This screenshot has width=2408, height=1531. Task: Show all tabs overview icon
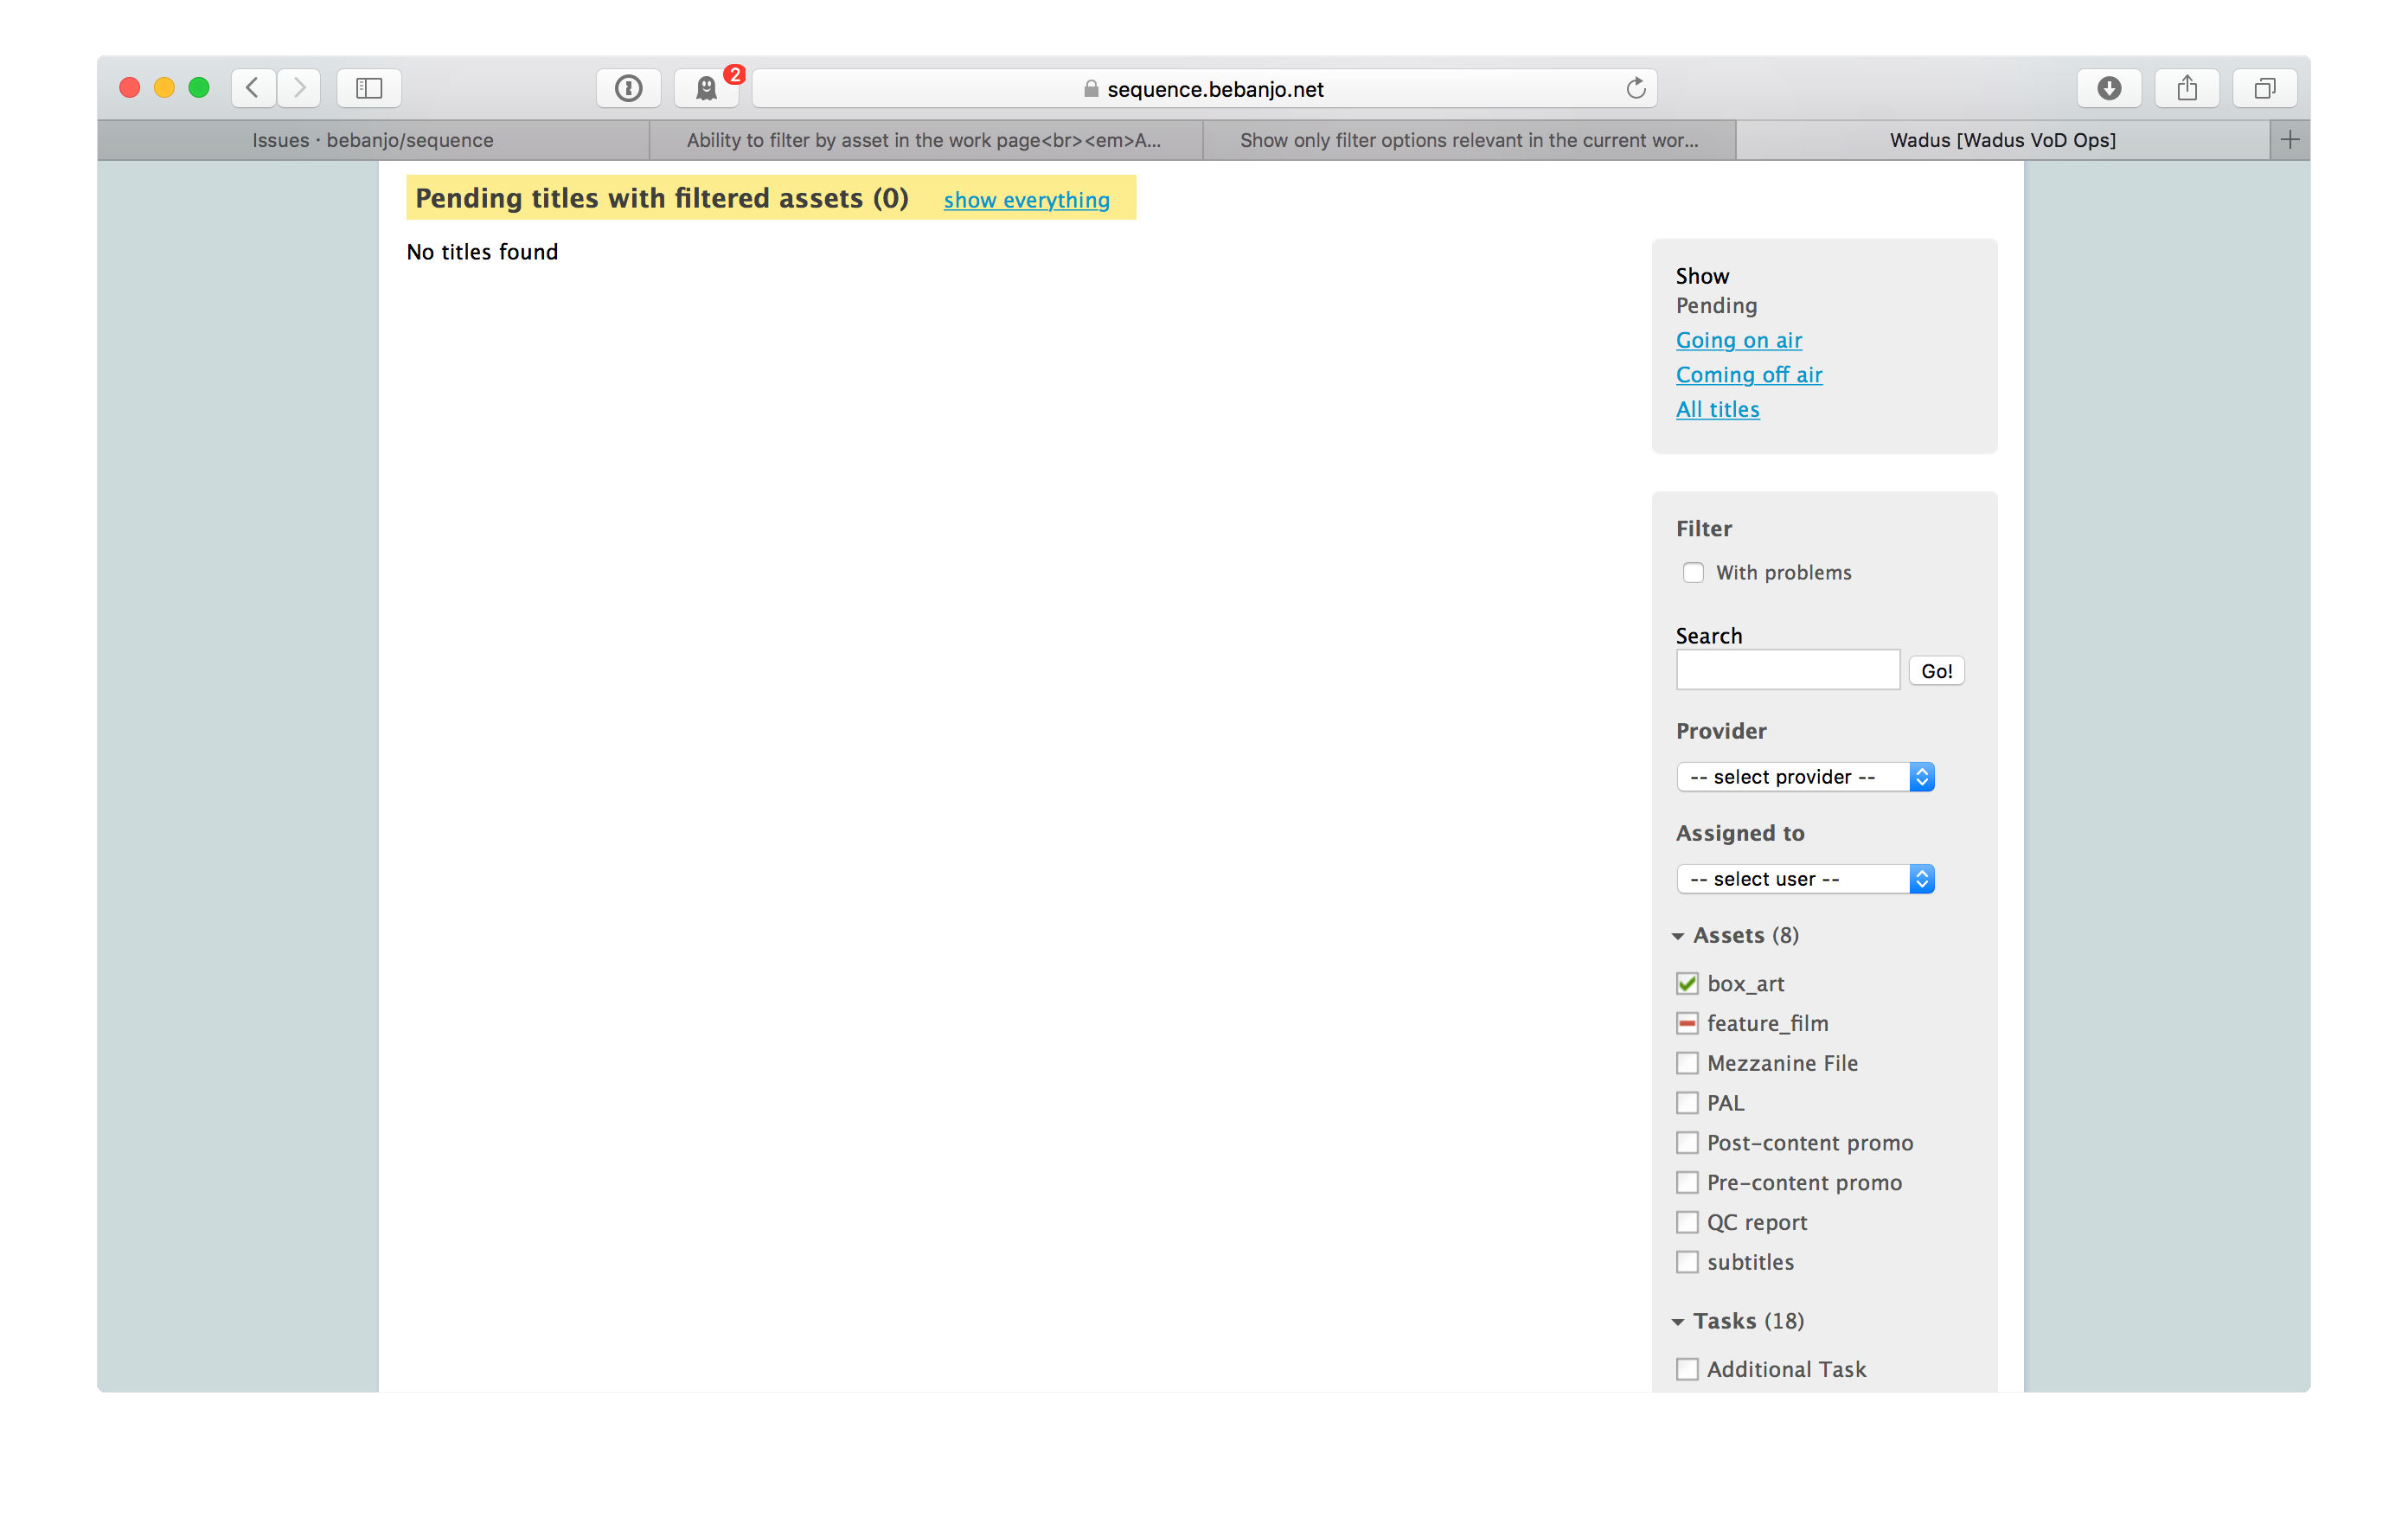tap(2264, 88)
